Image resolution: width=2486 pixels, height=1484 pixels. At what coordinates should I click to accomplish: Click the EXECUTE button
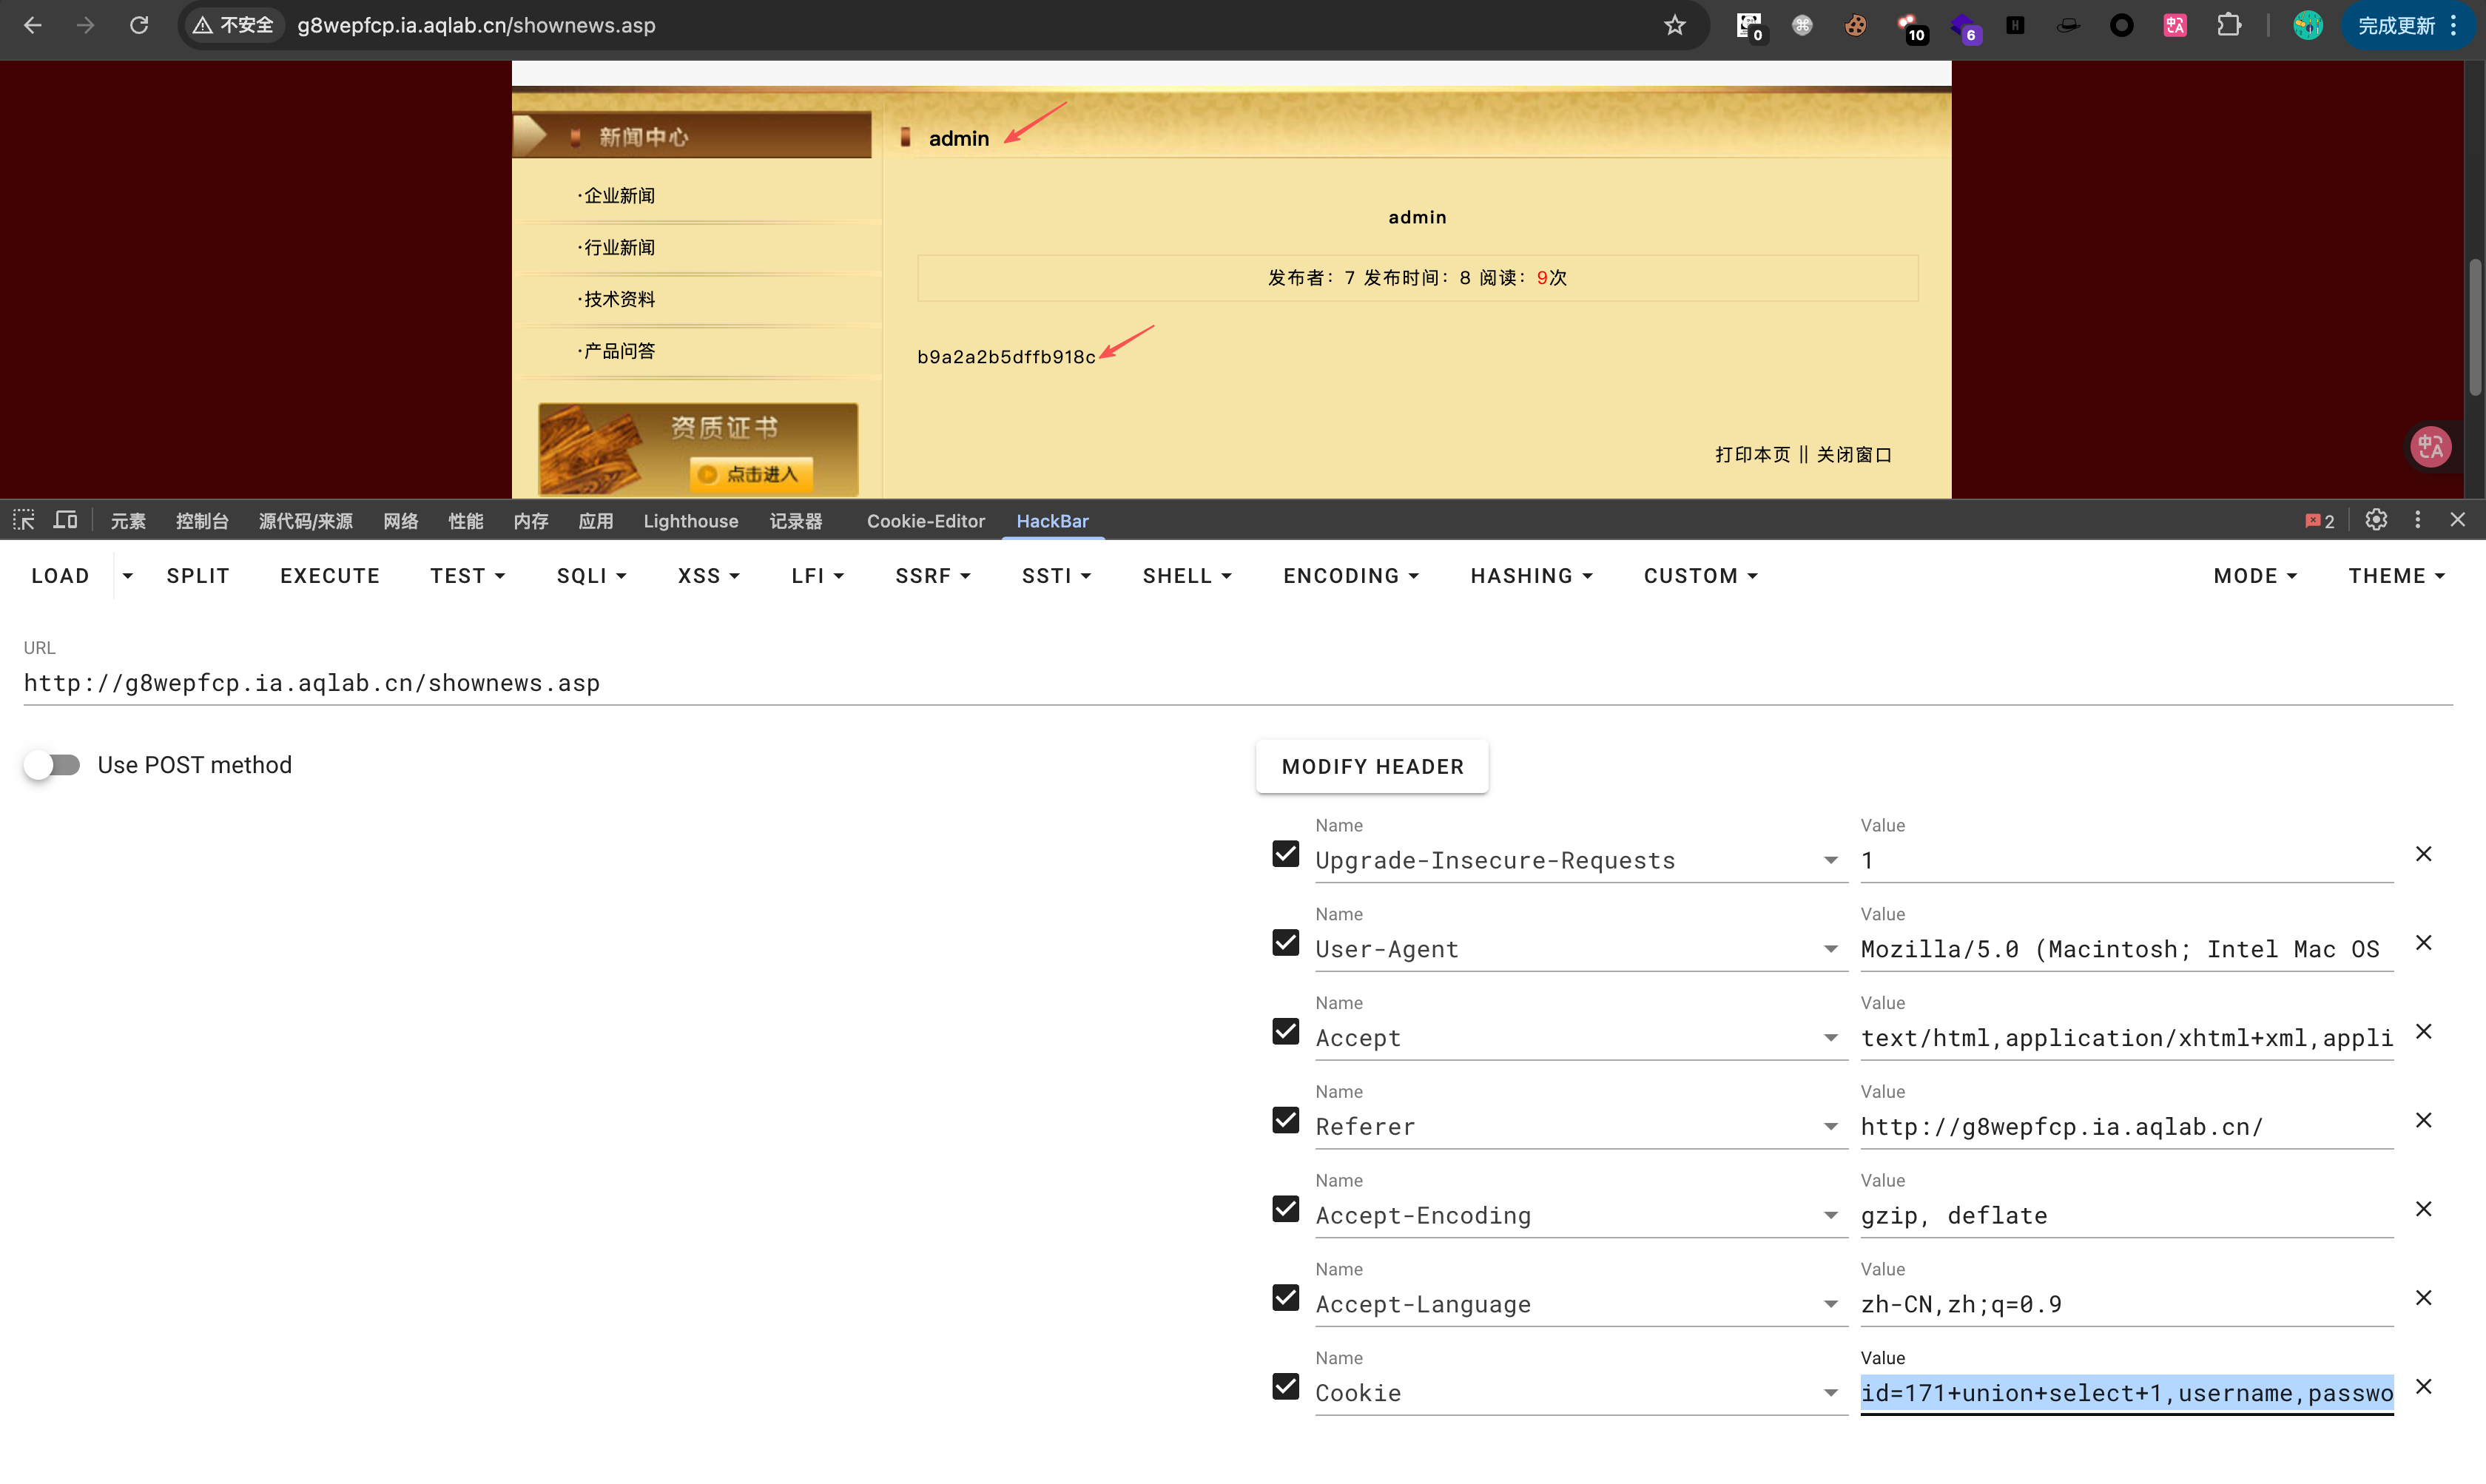330,576
